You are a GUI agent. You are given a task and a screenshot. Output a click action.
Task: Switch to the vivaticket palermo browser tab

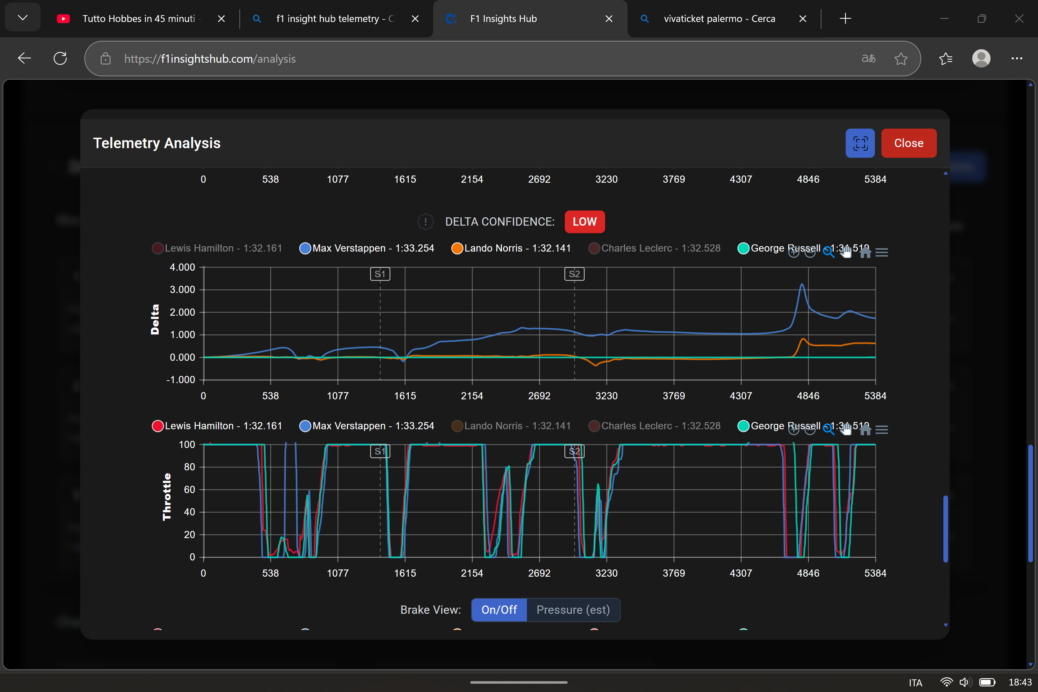click(x=718, y=18)
